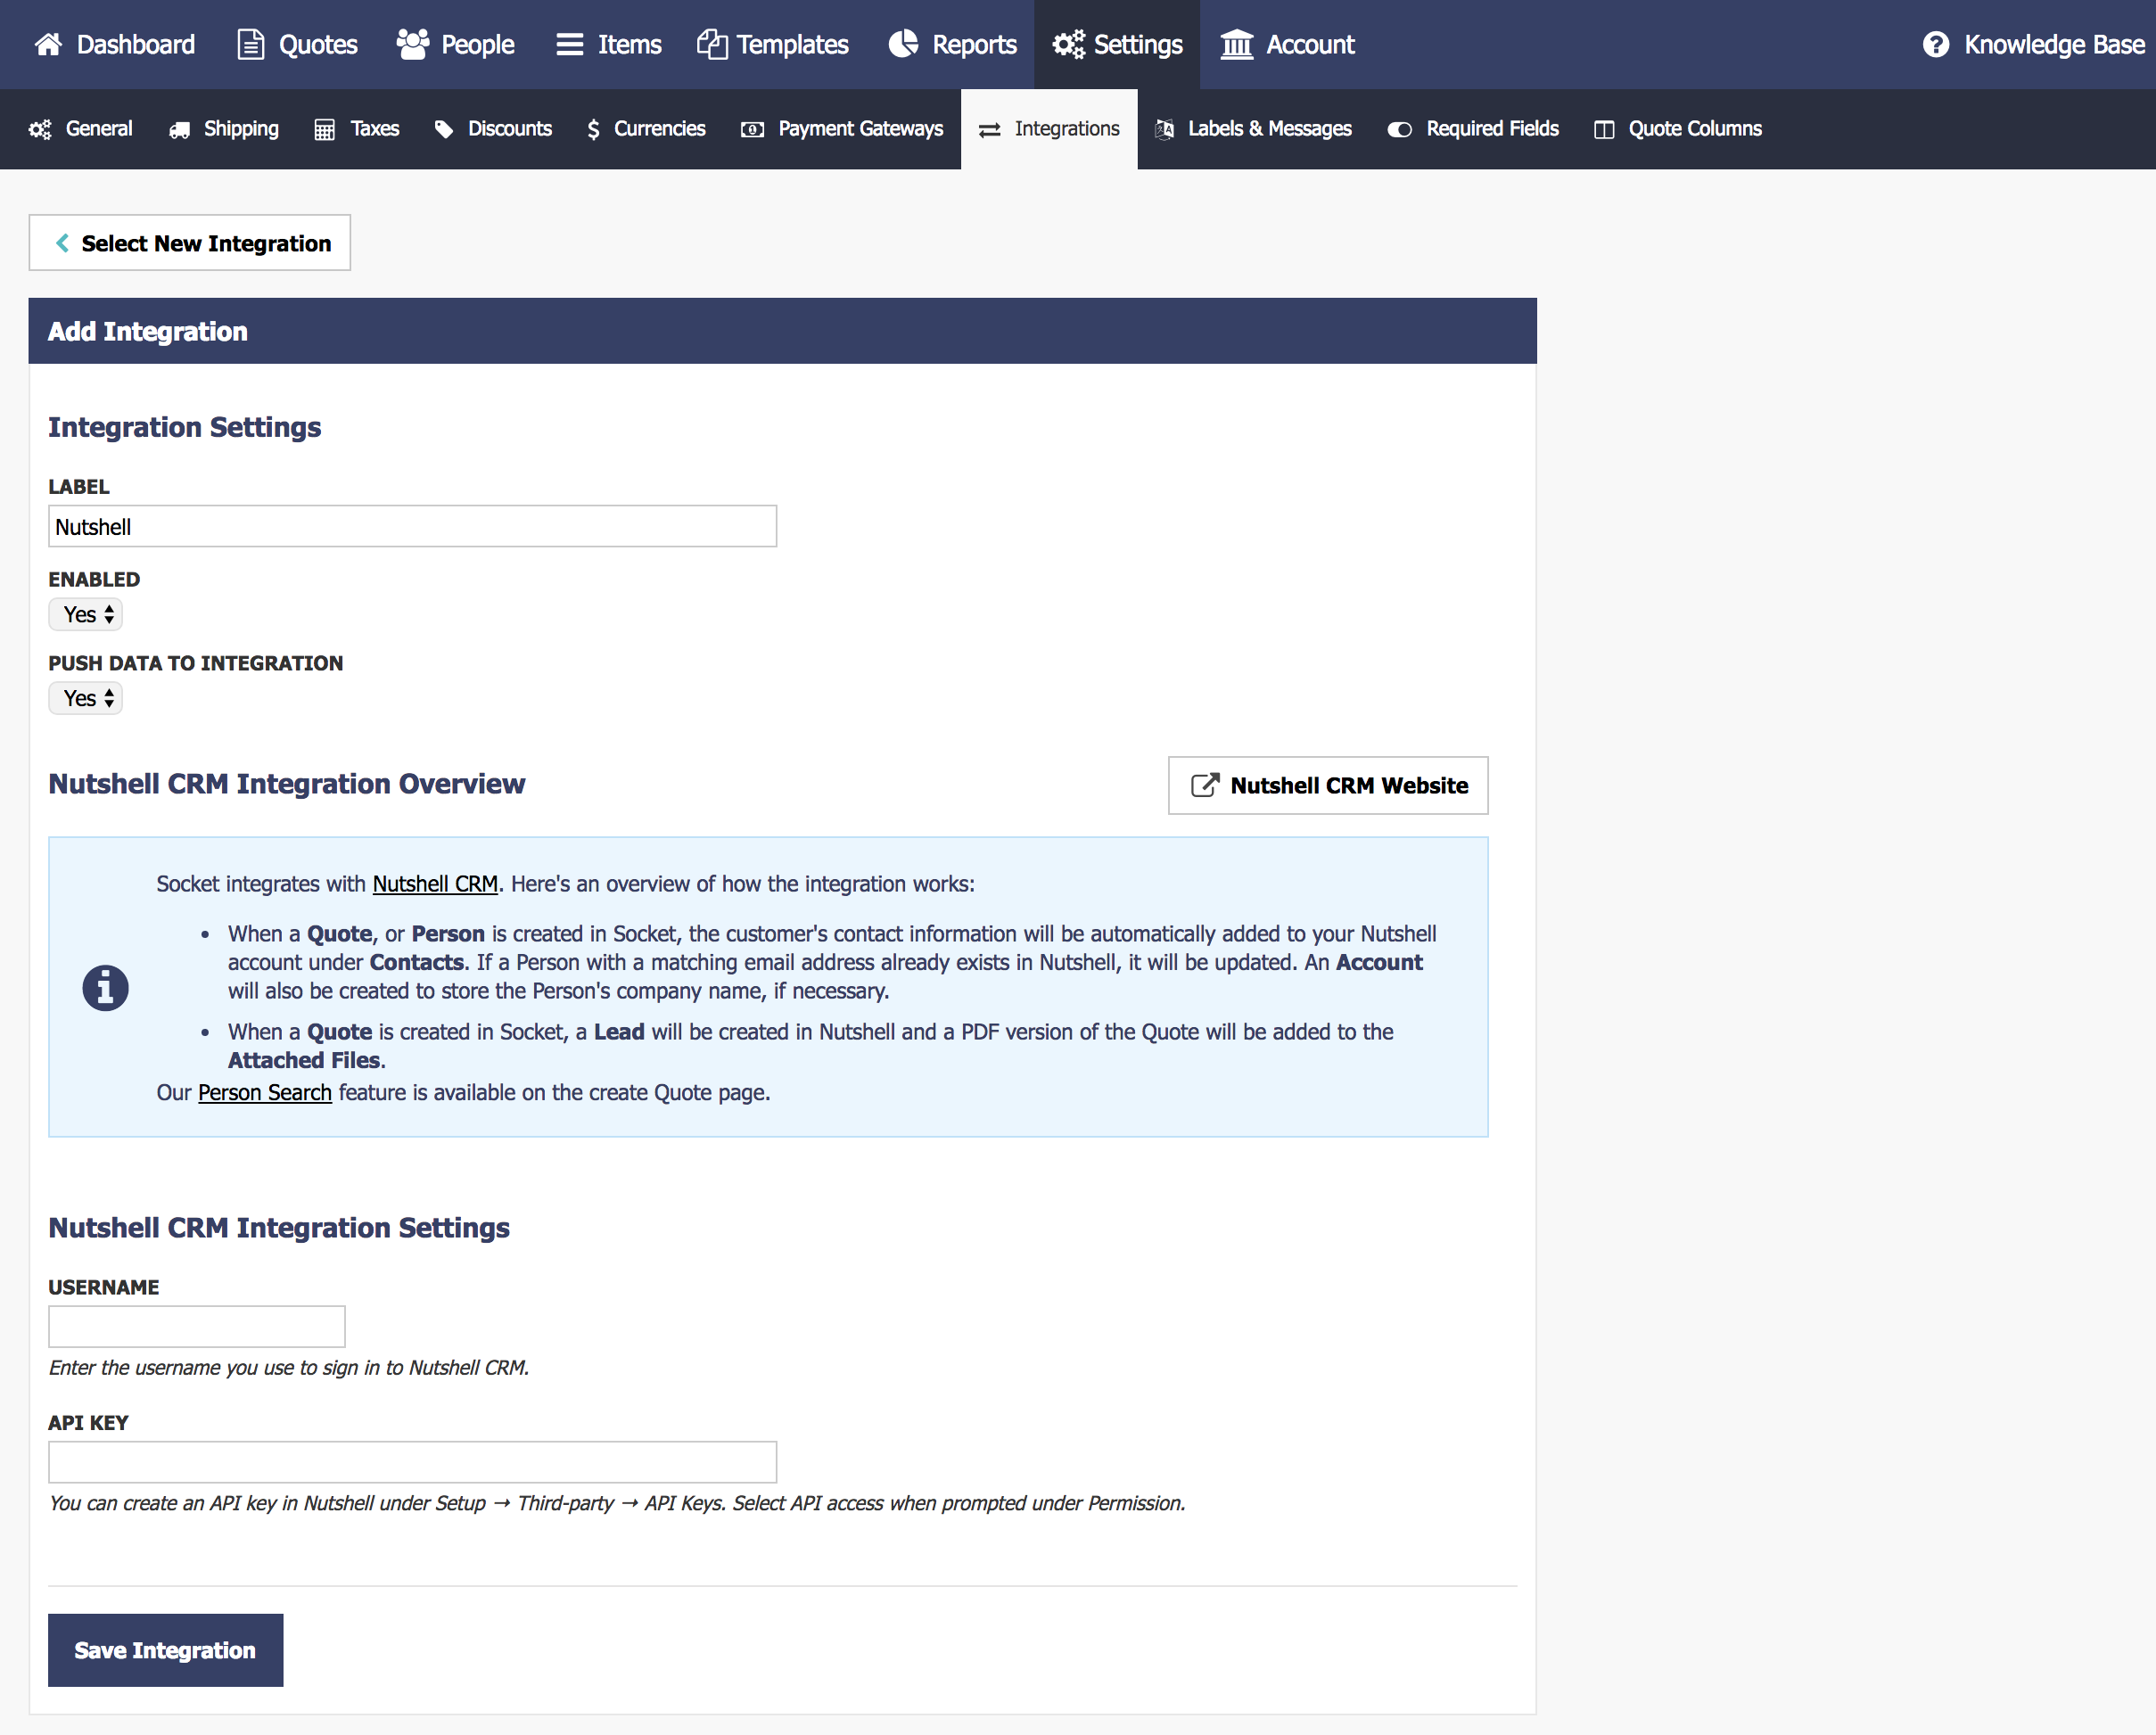Click the Reports pie chart icon
The height and width of the screenshot is (1735, 2156).
[903, 44]
